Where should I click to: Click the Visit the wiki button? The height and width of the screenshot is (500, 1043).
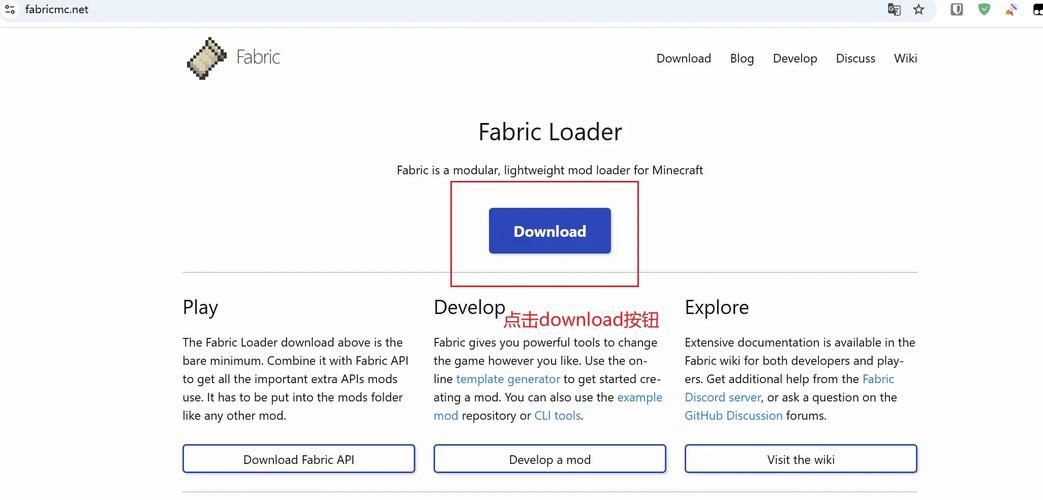point(801,459)
